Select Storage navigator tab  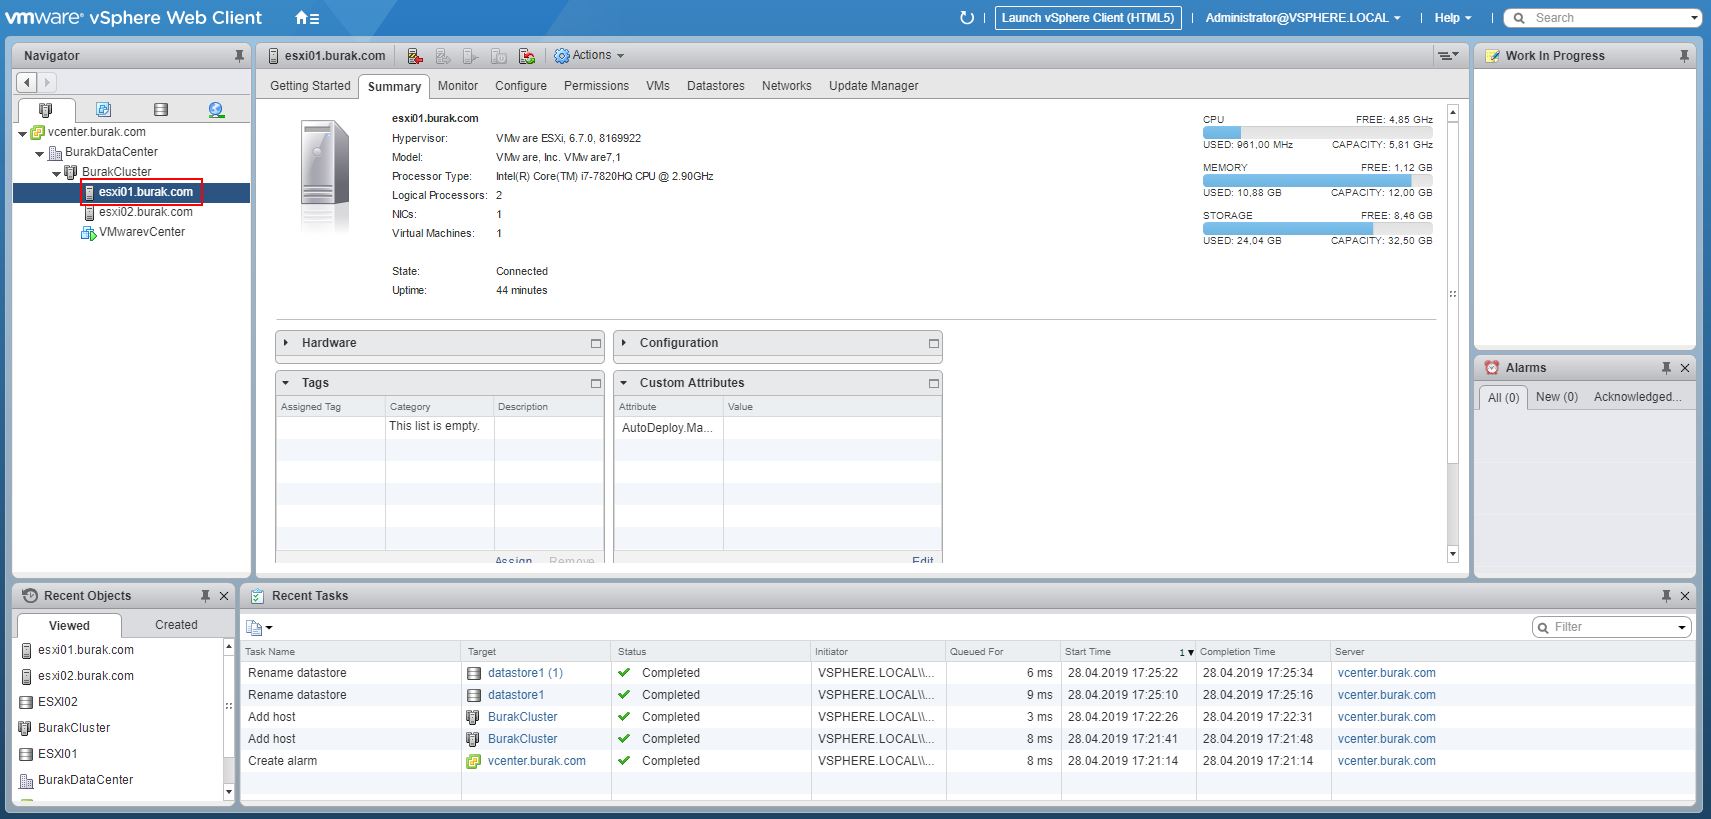tap(160, 110)
